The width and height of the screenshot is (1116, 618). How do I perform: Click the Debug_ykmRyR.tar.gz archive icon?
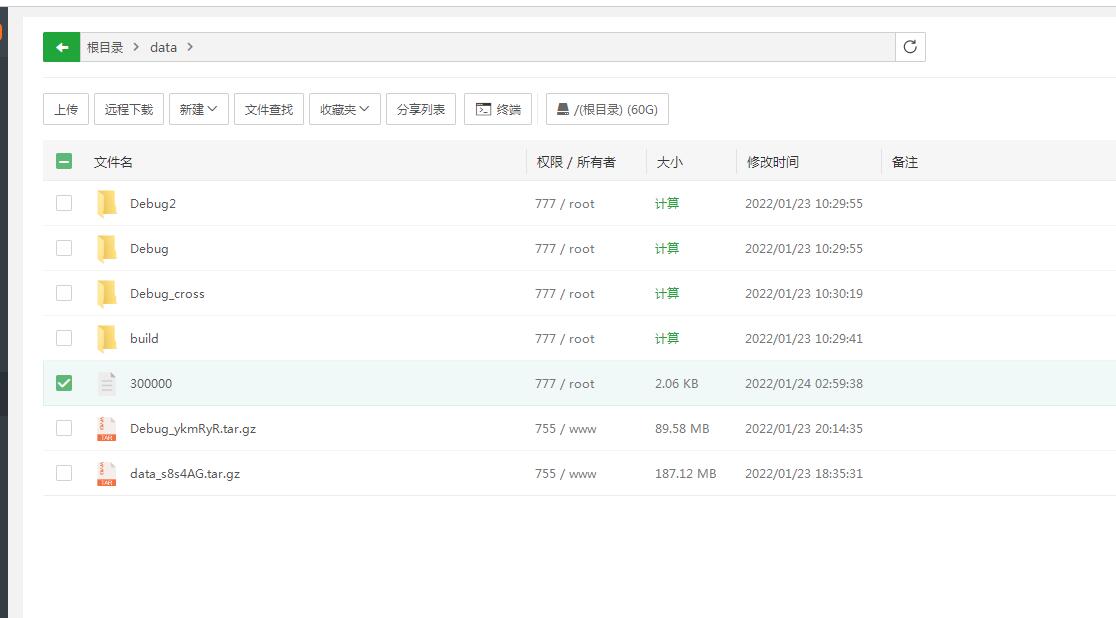pyautogui.click(x=107, y=429)
